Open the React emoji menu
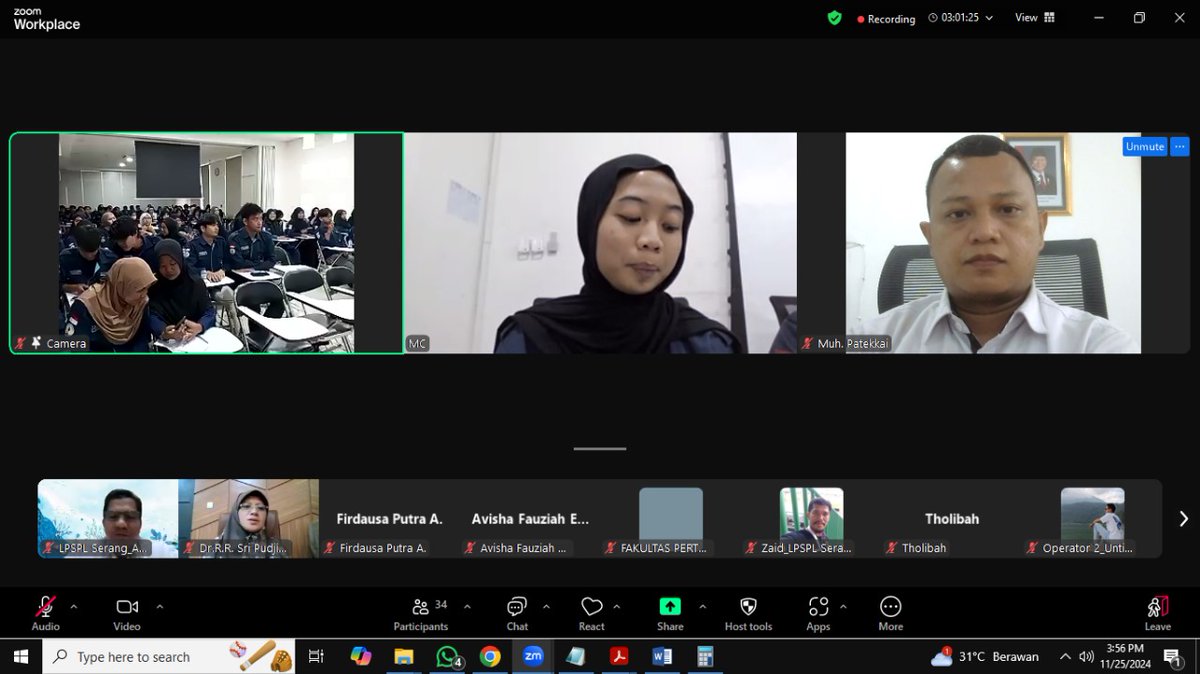This screenshot has width=1200, height=674. tap(592, 613)
